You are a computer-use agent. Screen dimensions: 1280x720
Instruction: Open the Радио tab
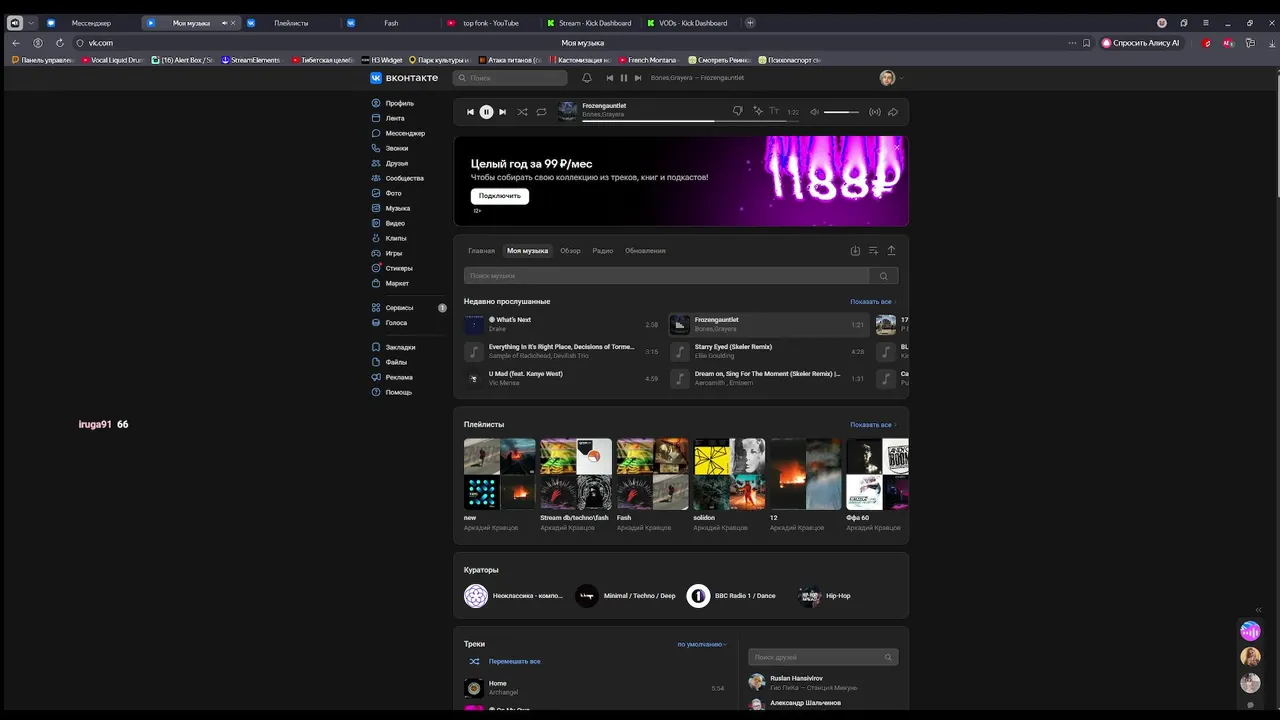tap(602, 251)
